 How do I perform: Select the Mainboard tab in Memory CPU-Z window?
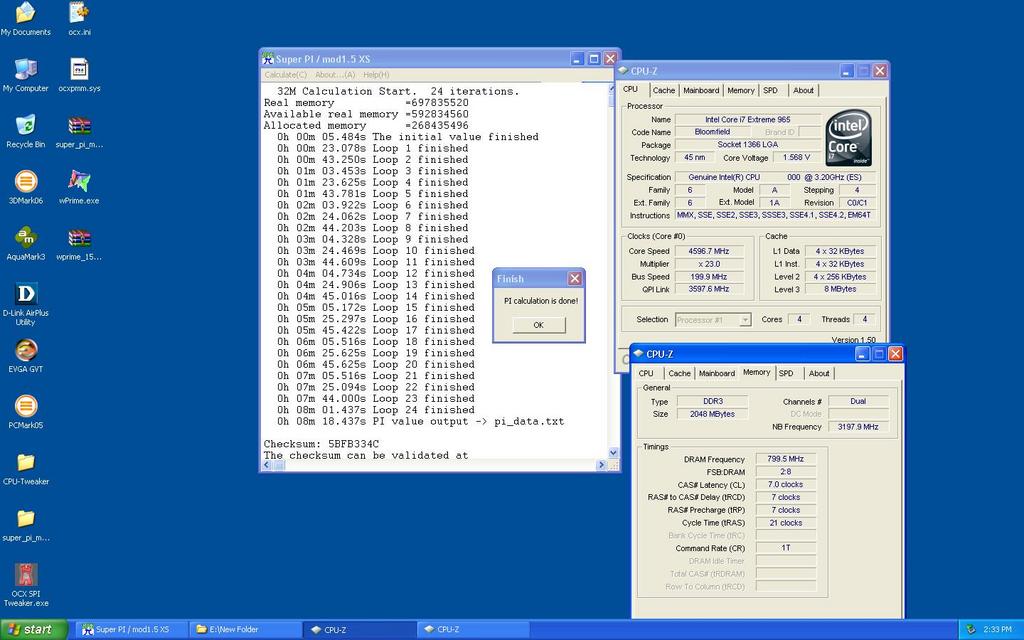tap(717, 374)
